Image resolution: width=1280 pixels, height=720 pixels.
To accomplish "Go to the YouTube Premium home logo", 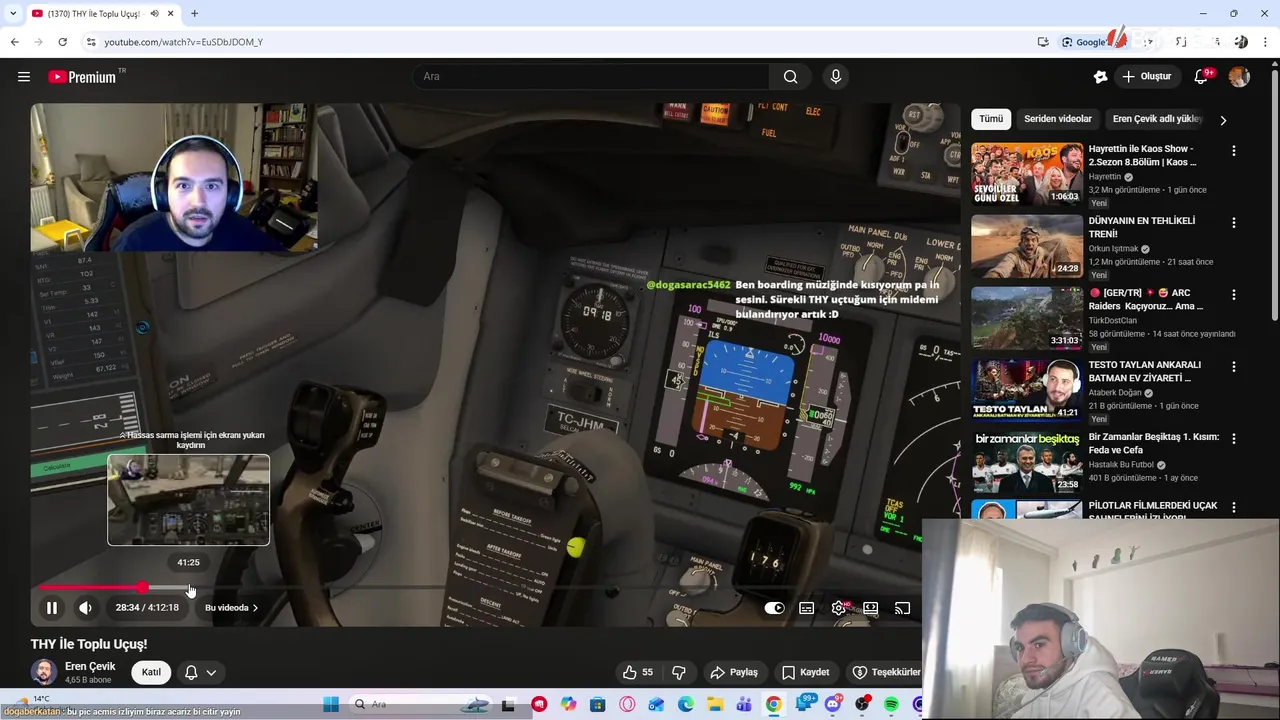I will (x=83, y=77).
